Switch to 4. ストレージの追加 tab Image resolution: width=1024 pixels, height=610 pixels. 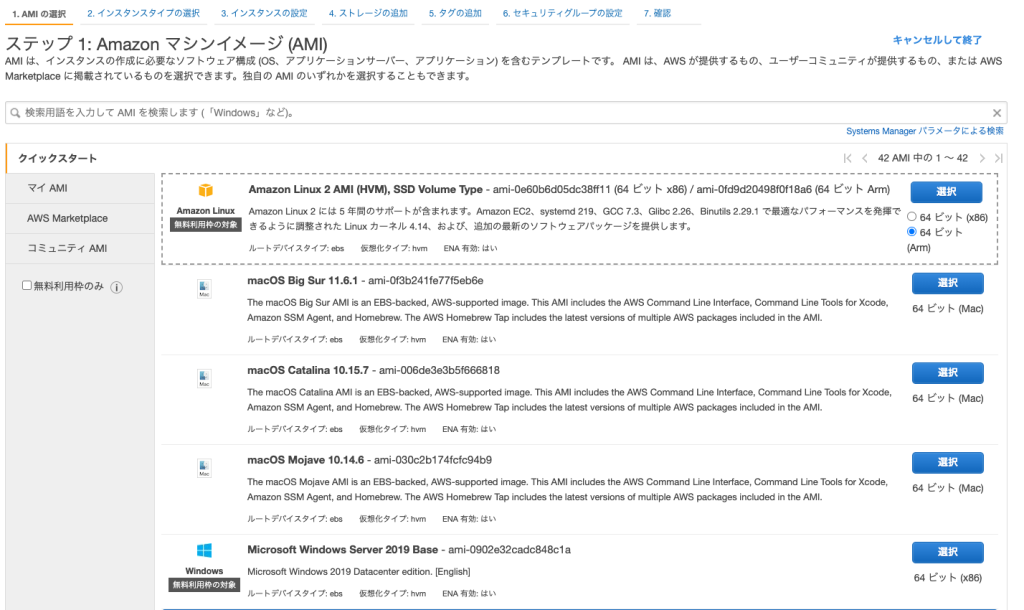[368, 13]
